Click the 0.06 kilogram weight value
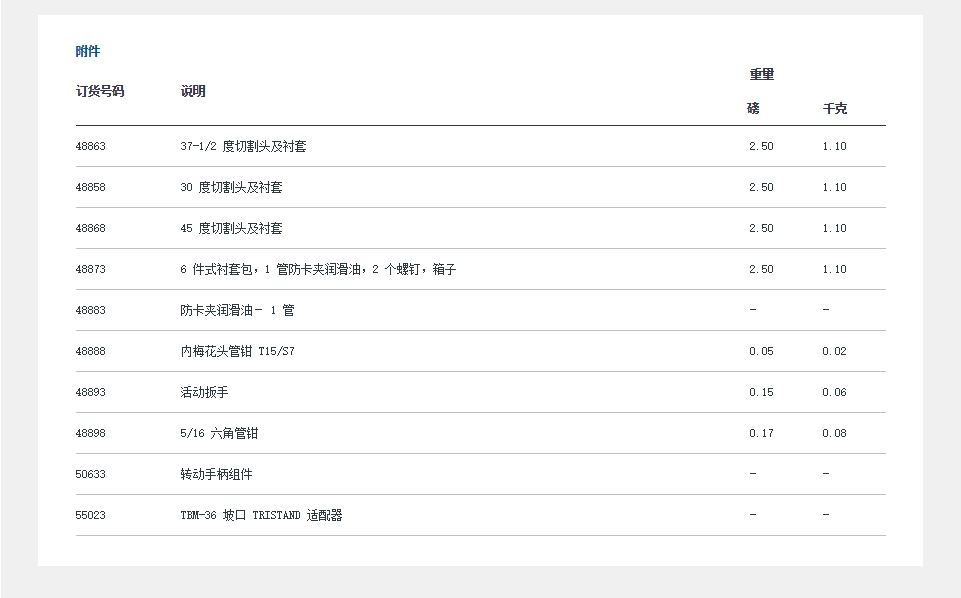The image size is (961, 598). [834, 392]
